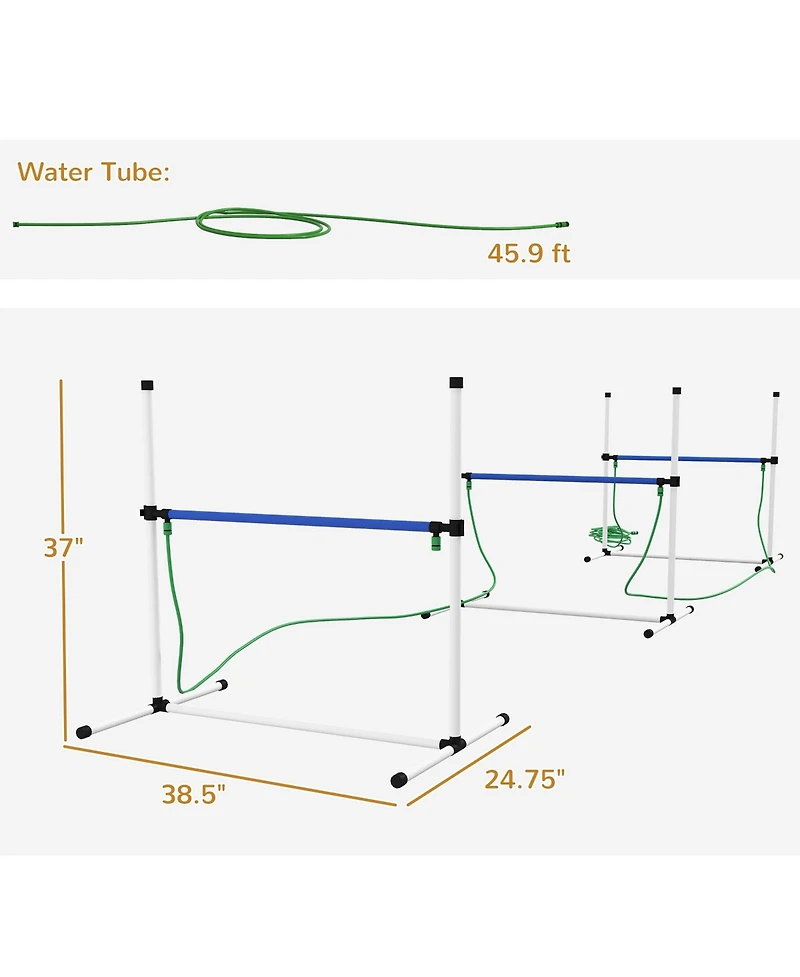Click the blue crossbar of front hurdle
Image resolution: width=800 pixels, height=977 pixels.
tap(299, 521)
